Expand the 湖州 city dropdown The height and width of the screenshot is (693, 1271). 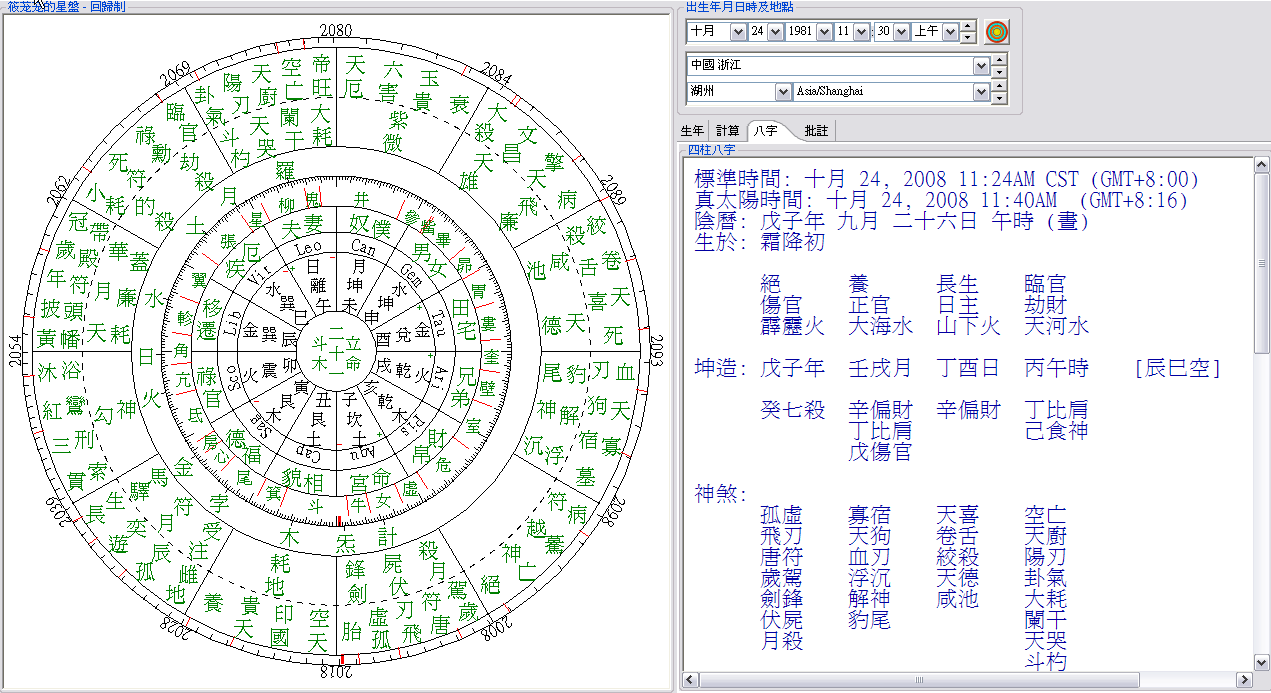(x=783, y=92)
